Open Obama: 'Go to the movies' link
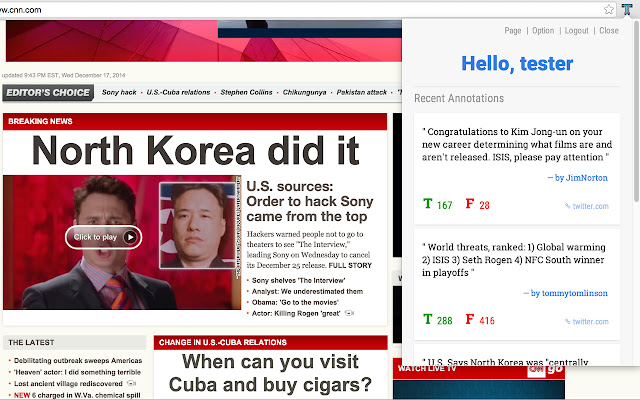Image resolution: width=640 pixels, height=400 pixels. tap(295, 302)
